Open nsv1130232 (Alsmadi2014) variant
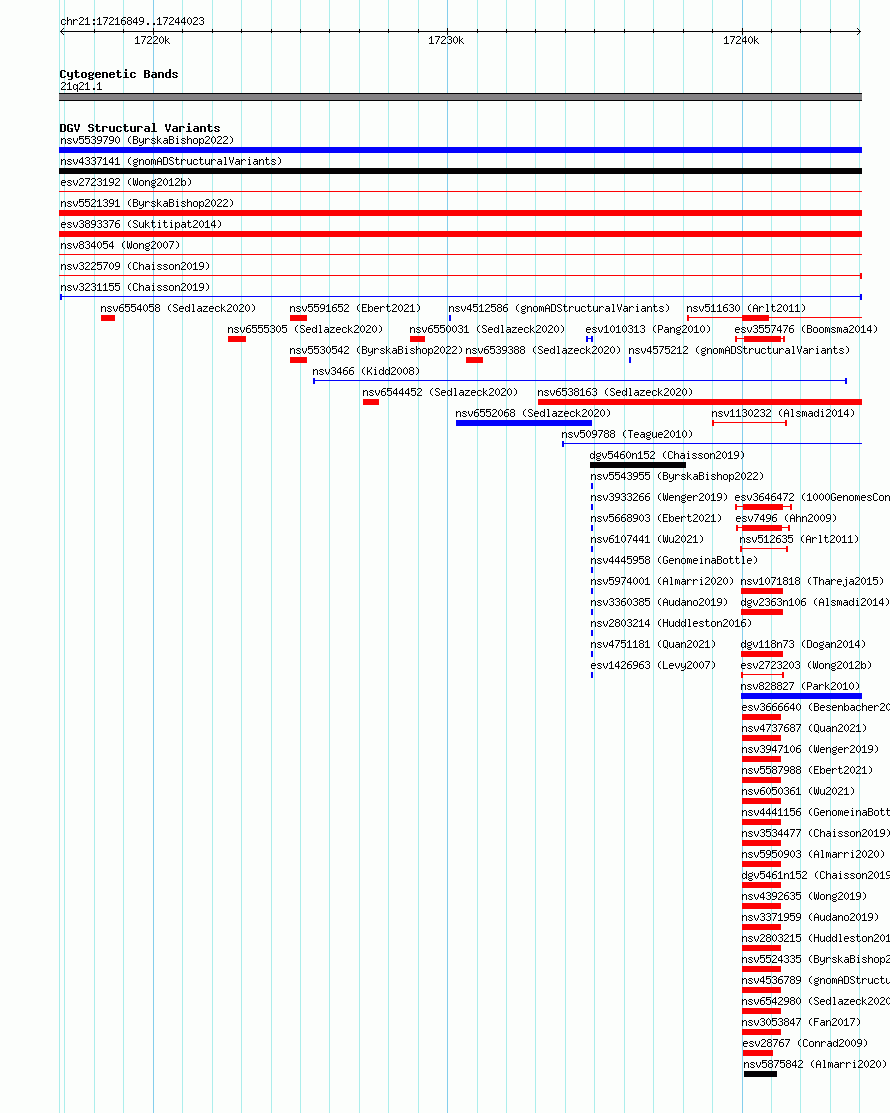Viewport: 890px width, 1113px height. tap(783, 413)
